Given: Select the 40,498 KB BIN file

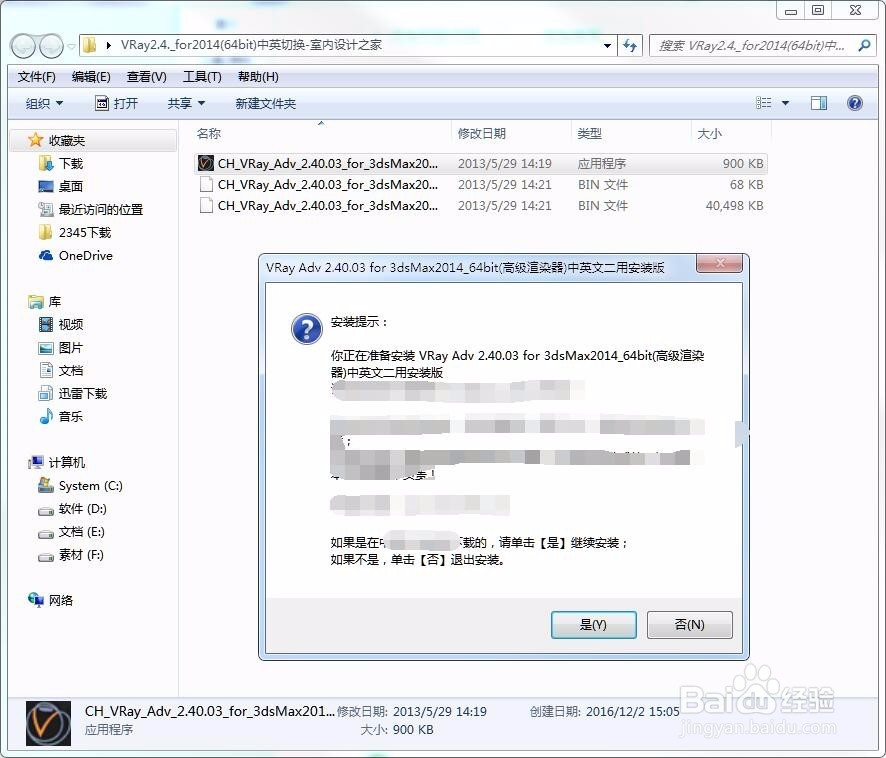Looking at the screenshot, I should 480,206.
